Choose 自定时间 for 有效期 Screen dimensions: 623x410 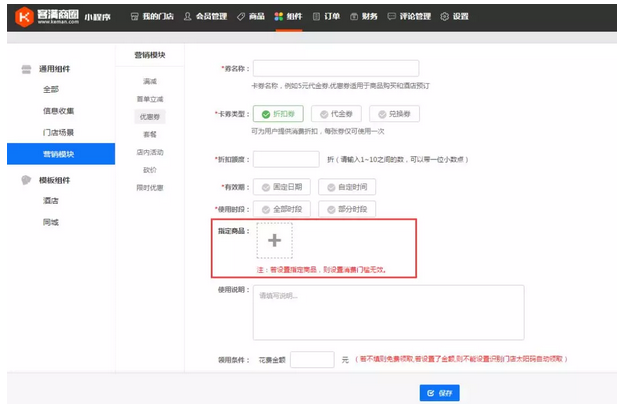347,187
